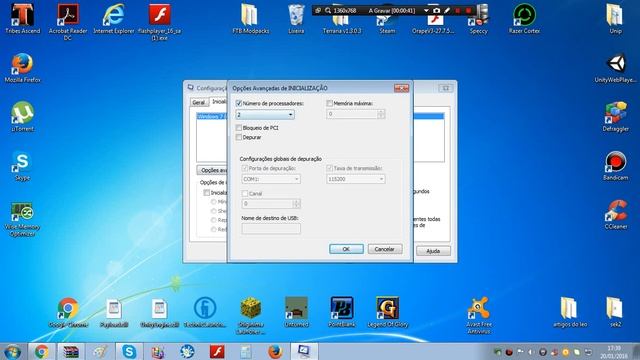
Task: Open the UnityWebPlayer desktop icon
Action: [x=615, y=68]
